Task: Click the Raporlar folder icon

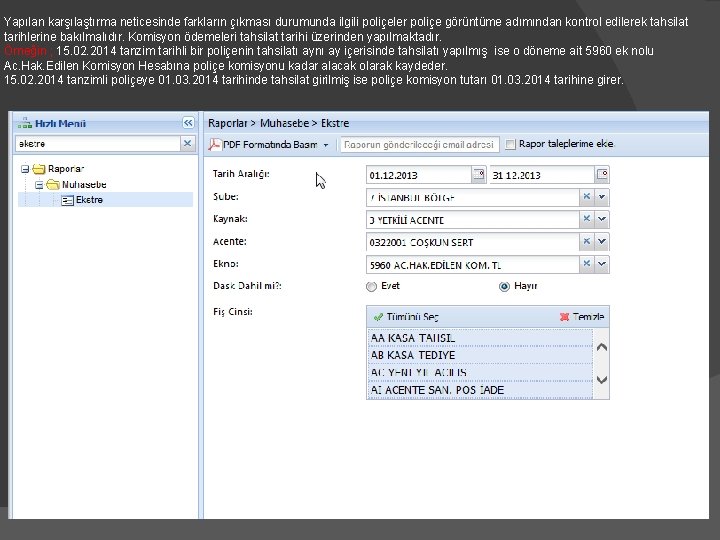Action: coord(39,169)
